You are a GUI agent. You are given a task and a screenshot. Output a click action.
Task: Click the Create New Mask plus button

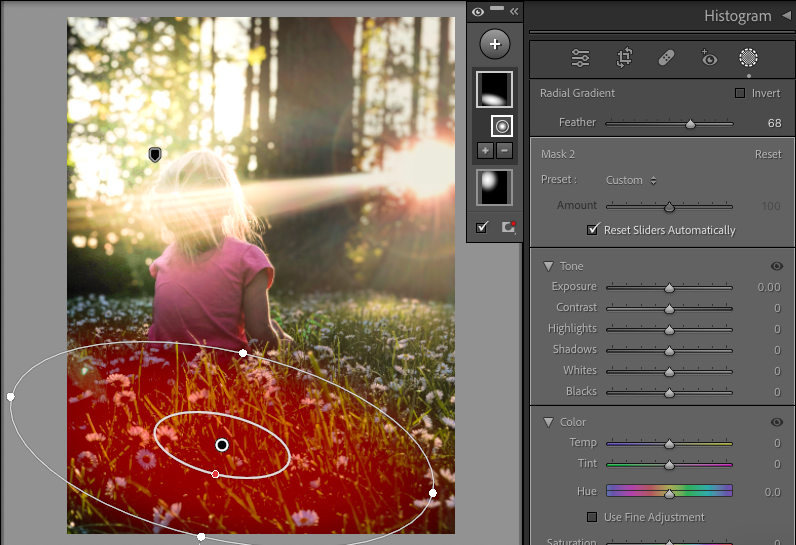[494, 44]
